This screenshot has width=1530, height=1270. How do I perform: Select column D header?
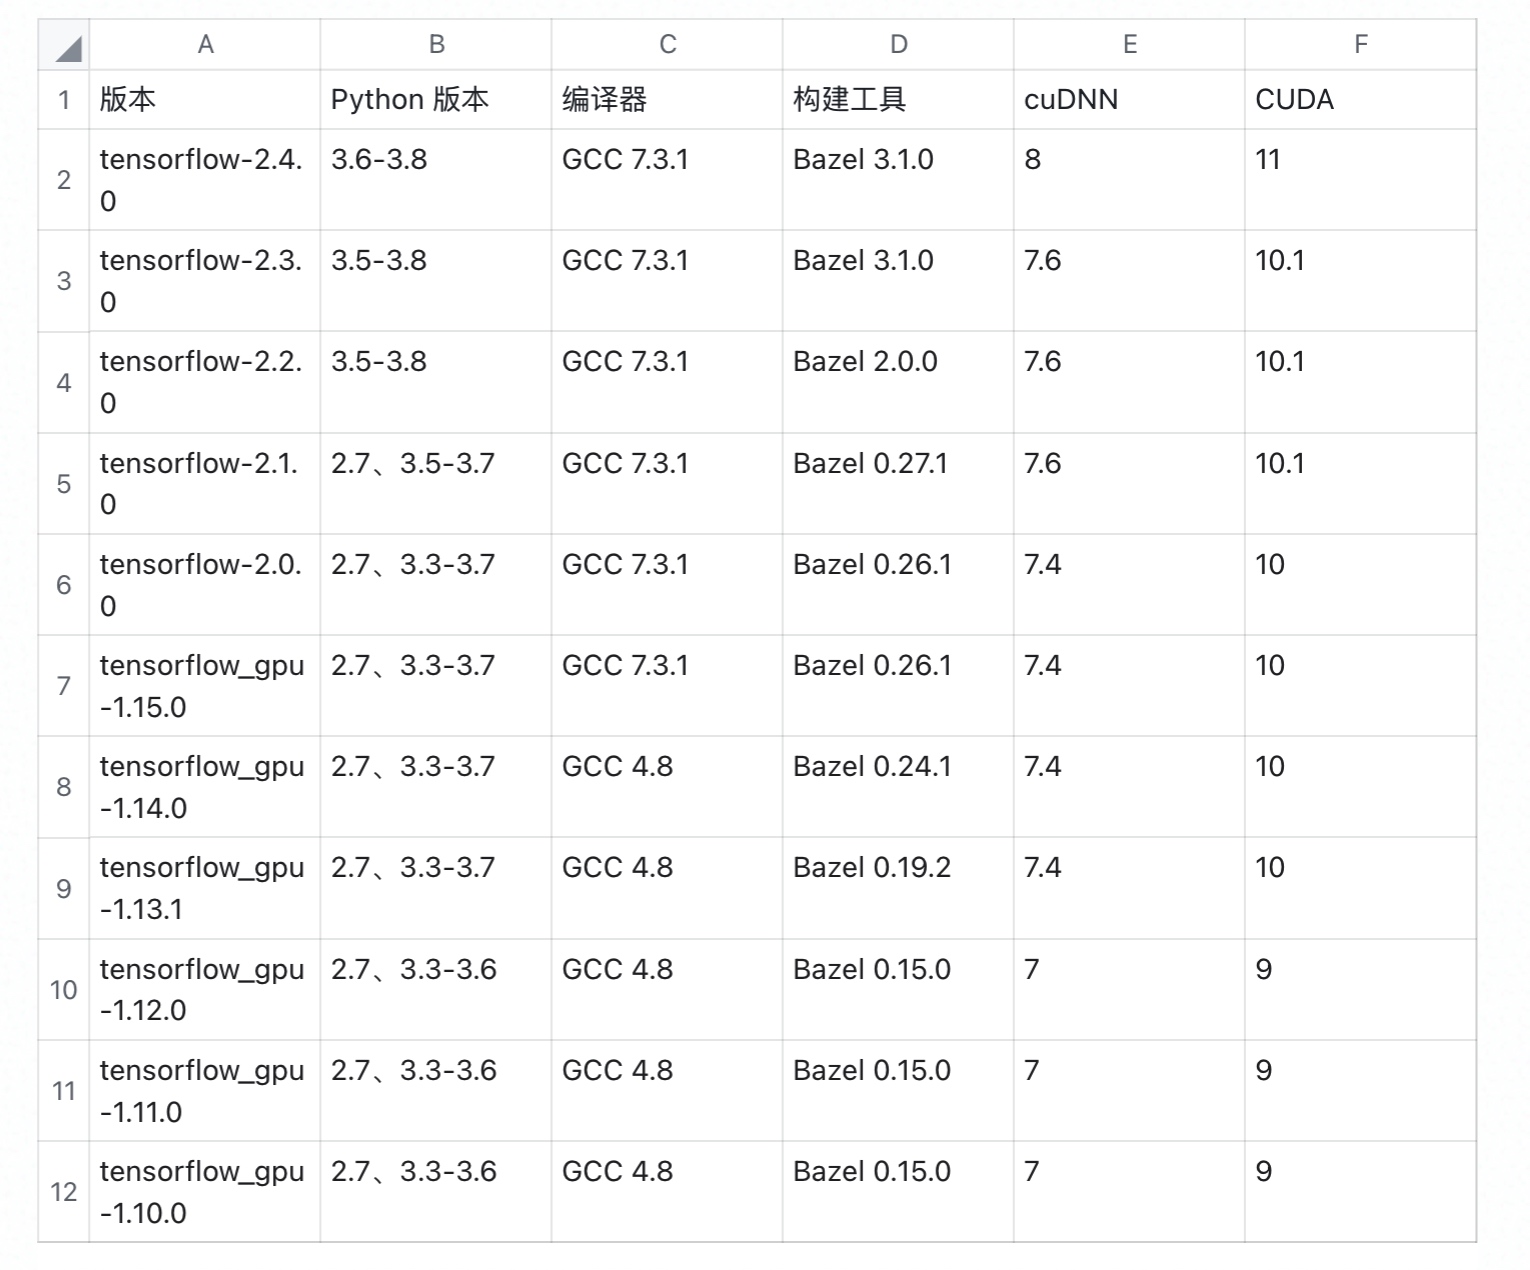coord(898,45)
